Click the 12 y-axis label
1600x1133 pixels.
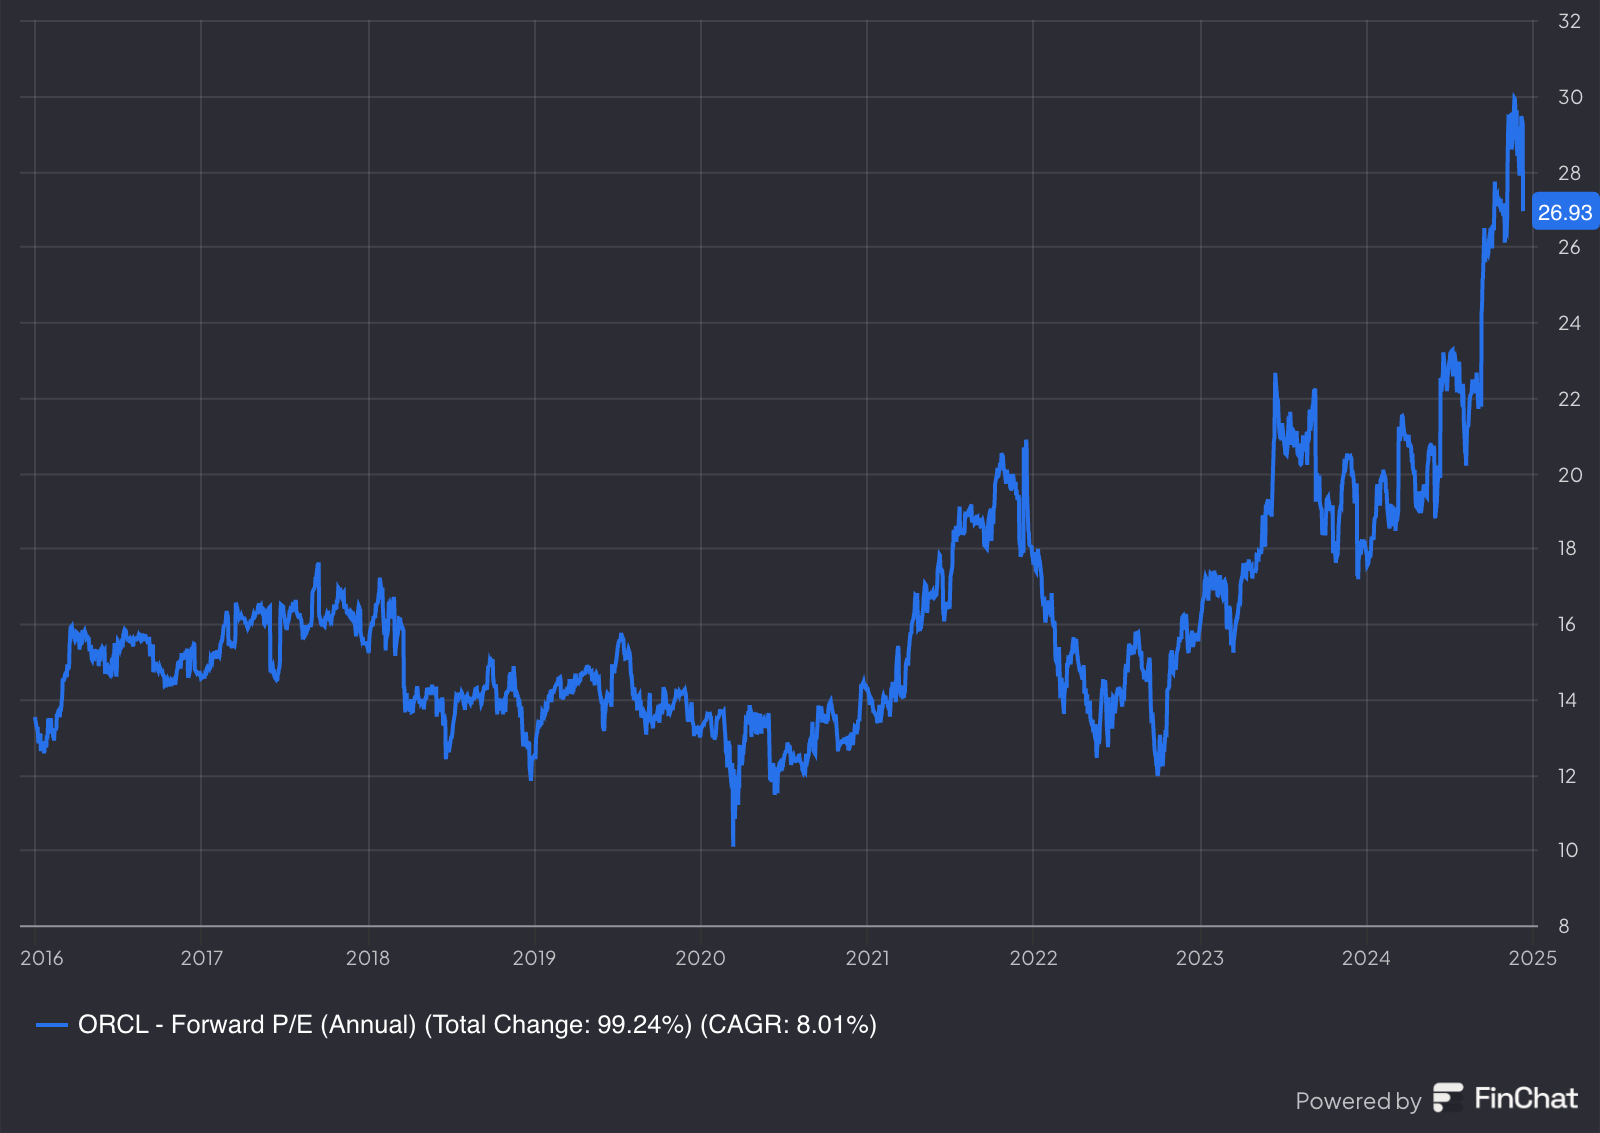point(1567,776)
